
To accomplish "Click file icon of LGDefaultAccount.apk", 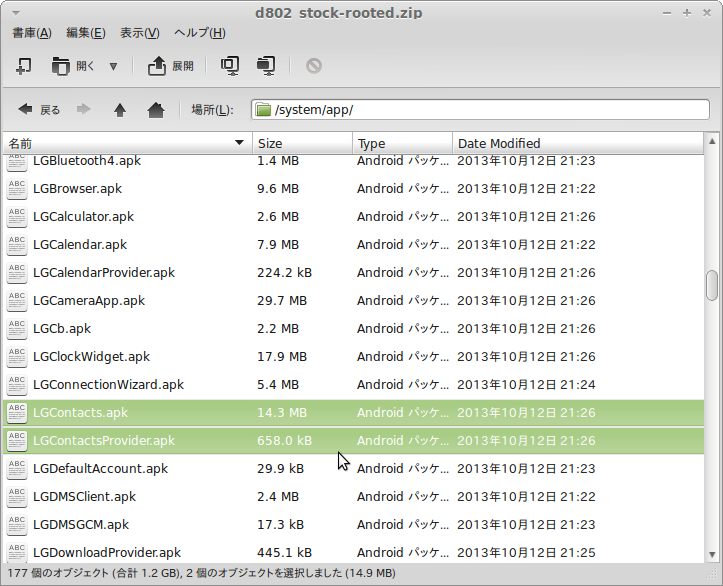I will [17, 469].
